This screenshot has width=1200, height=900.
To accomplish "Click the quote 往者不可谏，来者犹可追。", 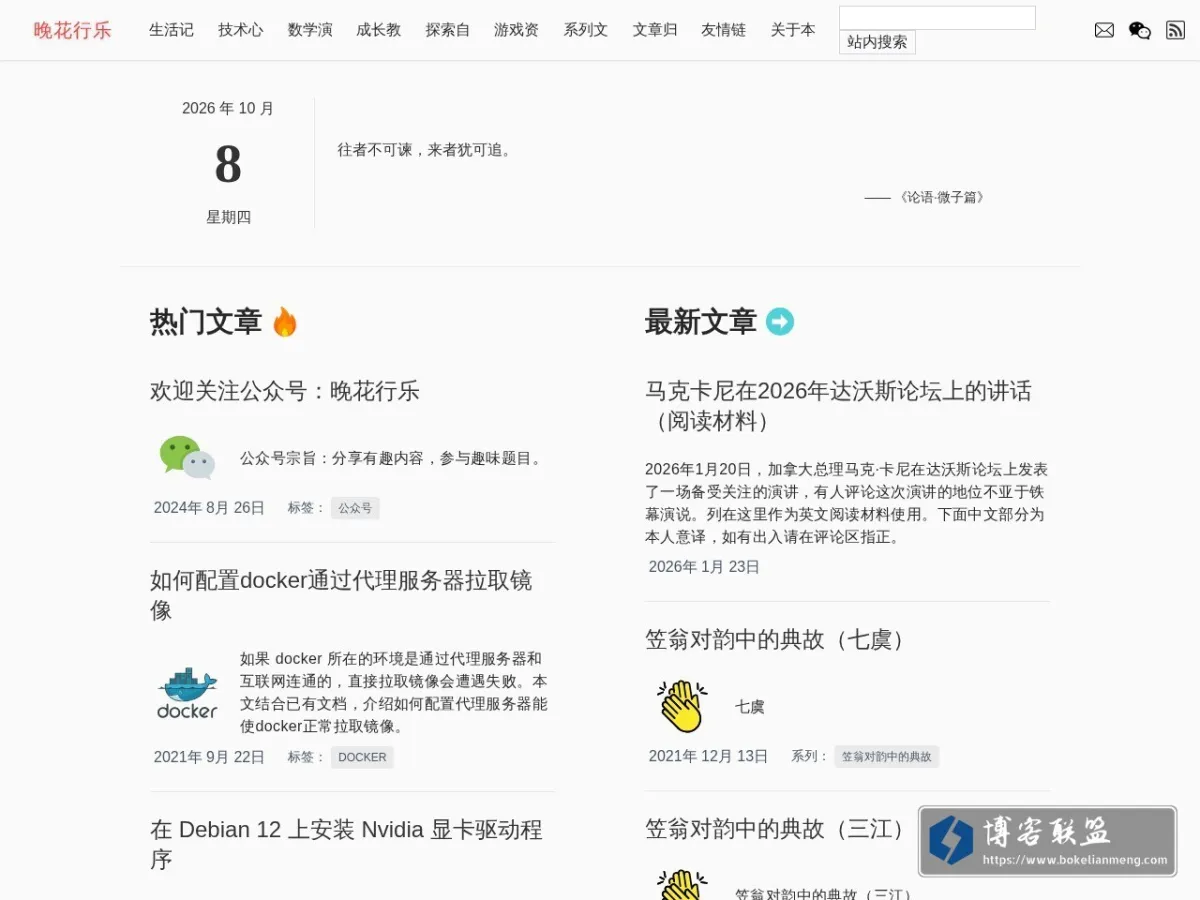I will tap(427, 150).
